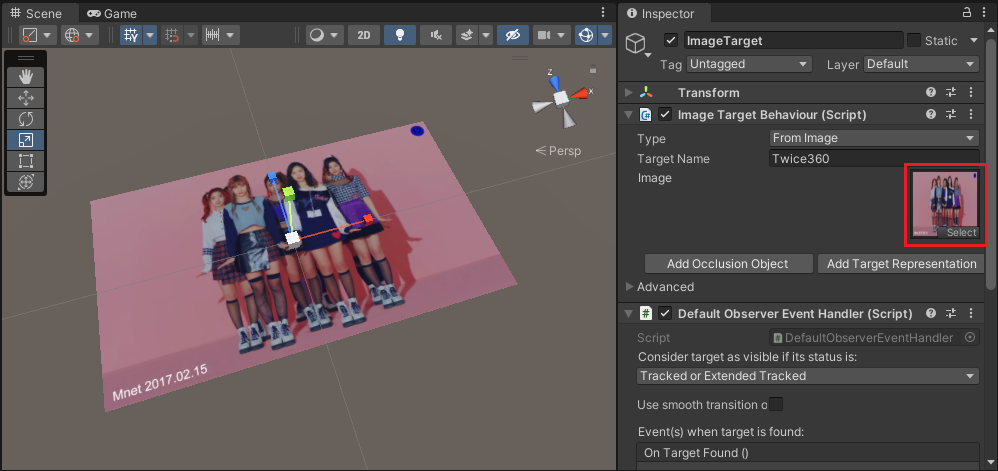Click the globe tool-handle rotation icon
Image resolution: width=998 pixels, height=471 pixels.
(x=71, y=35)
